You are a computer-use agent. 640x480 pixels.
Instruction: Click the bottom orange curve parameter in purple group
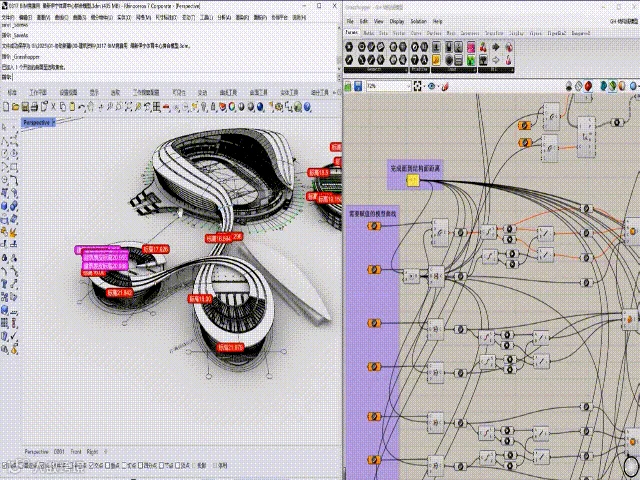[x=374, y=460]
